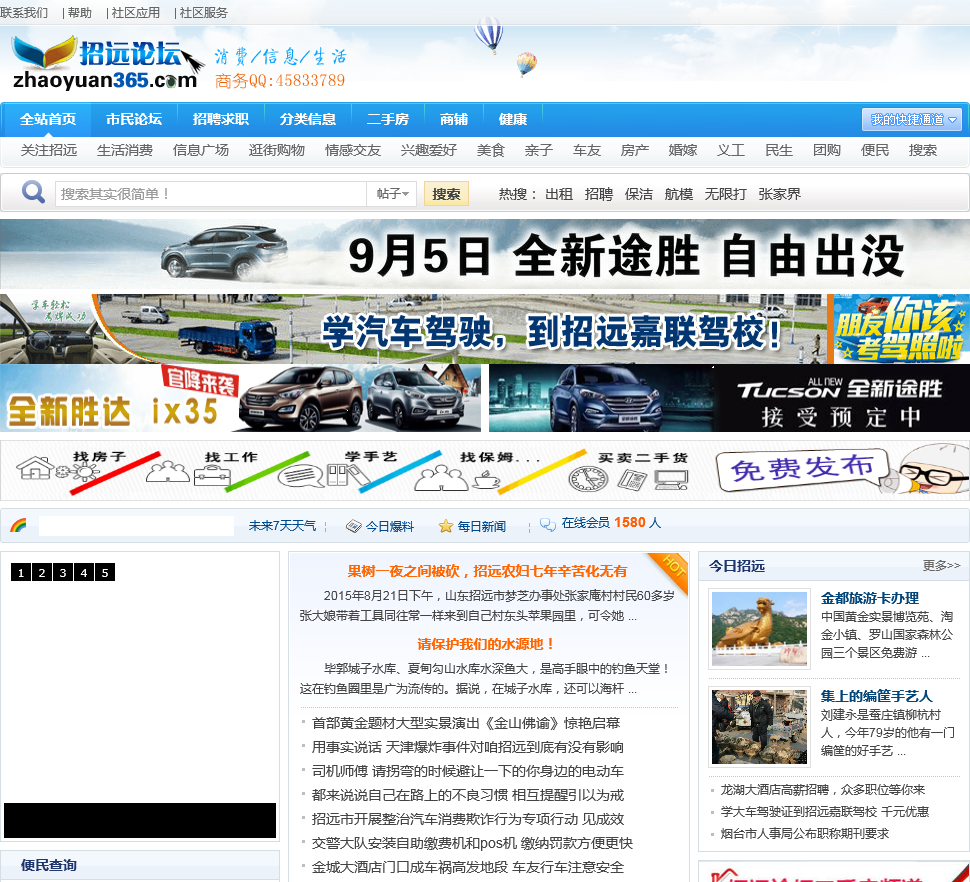
Task: Click the chat bubble icon beside 在线会员
Action: click(x=547, y=525)
